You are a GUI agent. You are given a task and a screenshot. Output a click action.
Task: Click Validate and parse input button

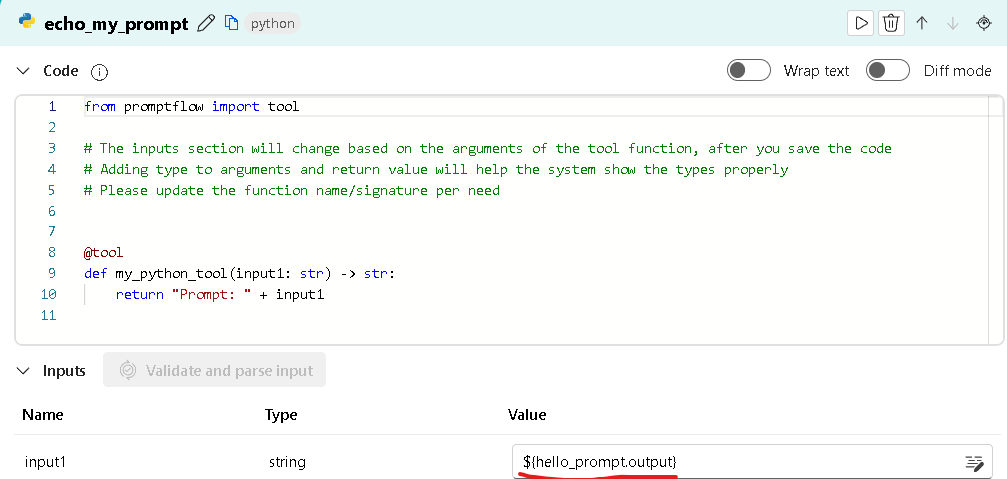(x=214, y=371)
